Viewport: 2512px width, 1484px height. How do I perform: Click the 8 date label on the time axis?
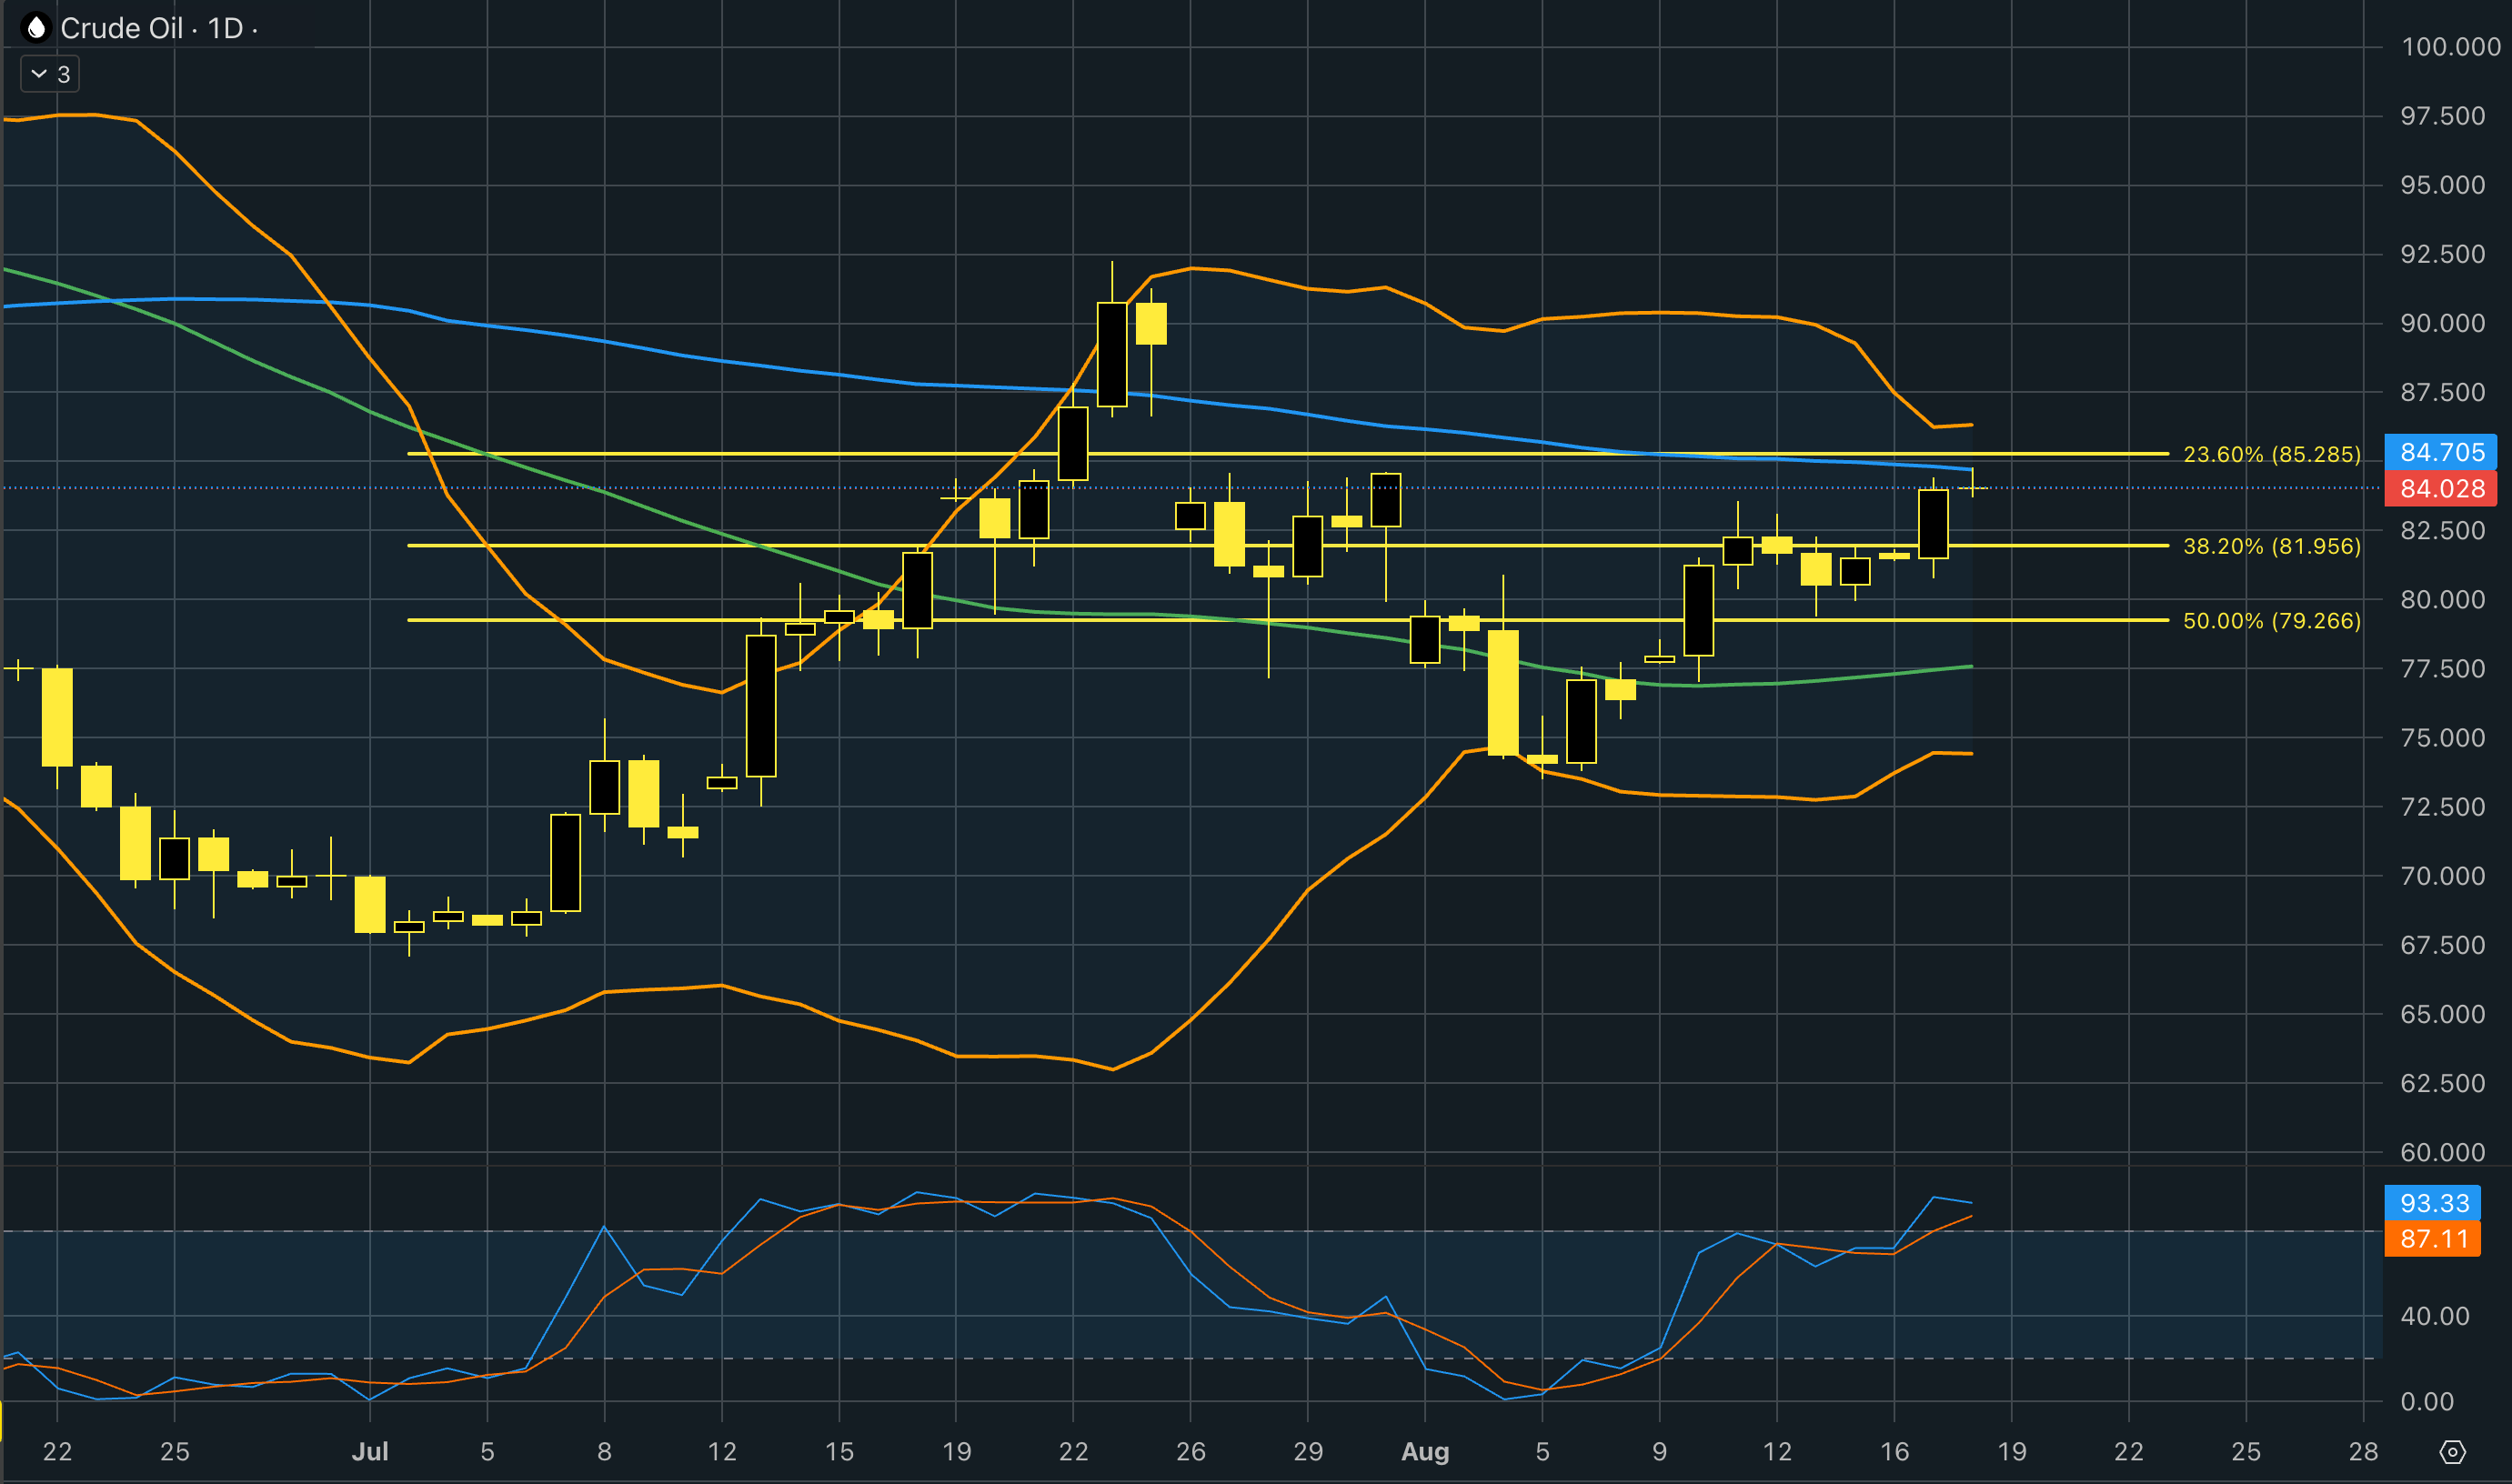tap(604, 1451)
